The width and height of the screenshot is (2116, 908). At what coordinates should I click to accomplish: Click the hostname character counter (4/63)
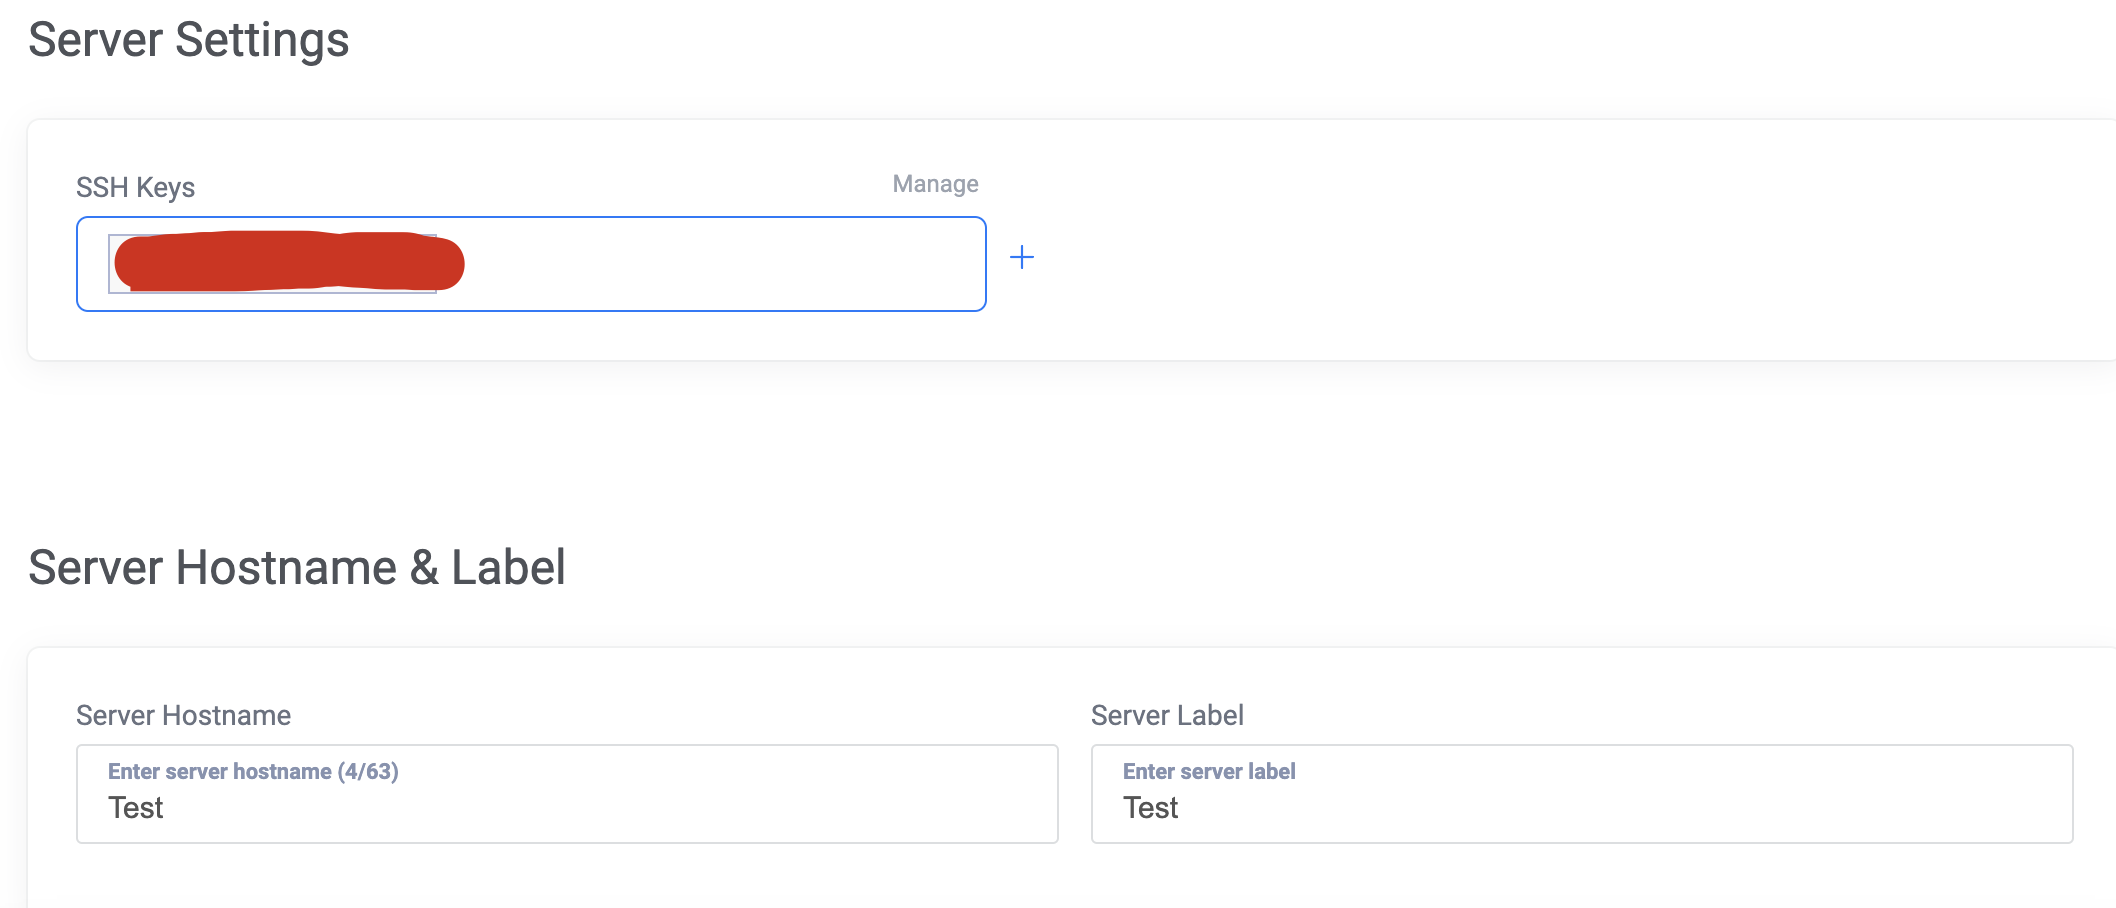point(368,771)
